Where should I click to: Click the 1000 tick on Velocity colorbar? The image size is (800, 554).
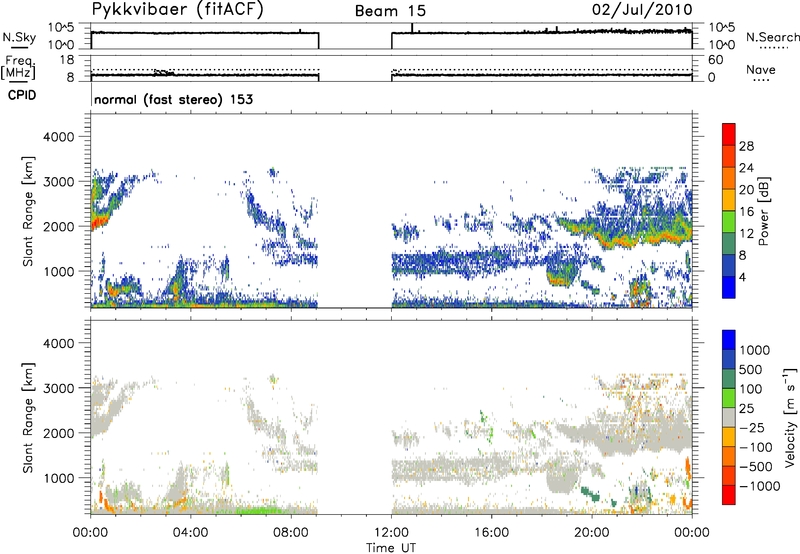755,350
